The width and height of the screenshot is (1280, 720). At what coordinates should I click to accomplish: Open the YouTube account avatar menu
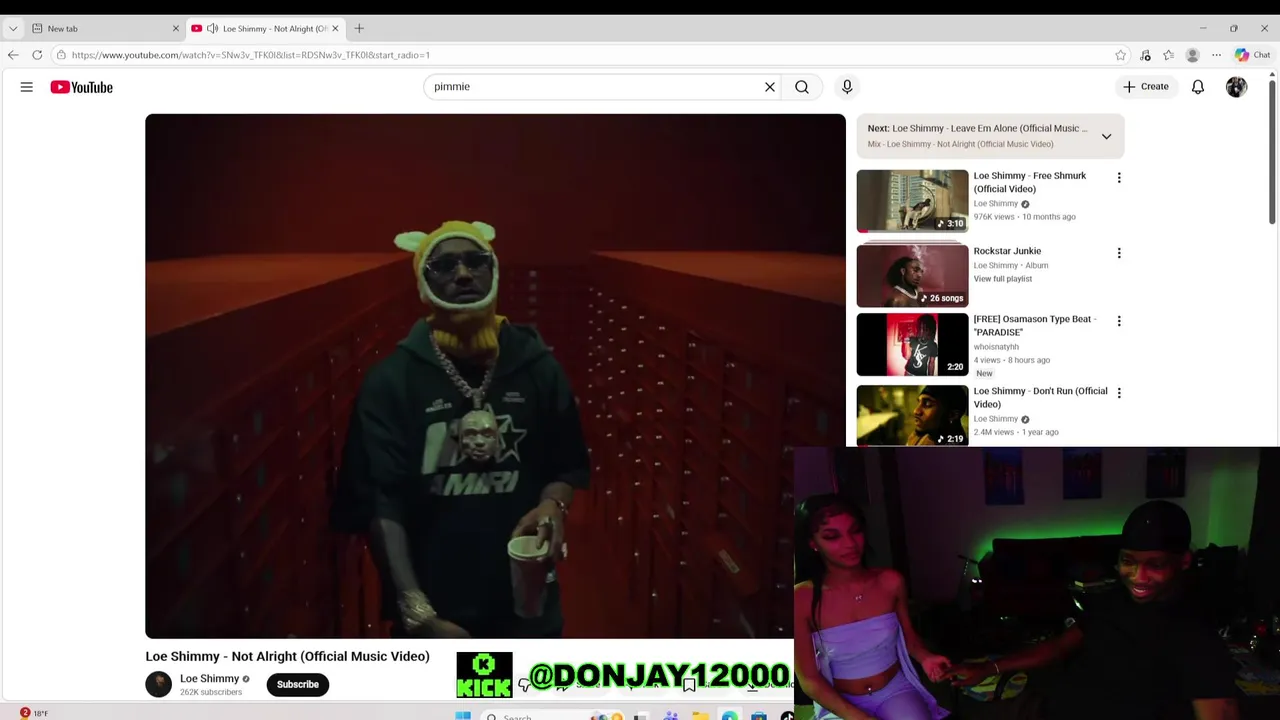tap(1237, 87)
